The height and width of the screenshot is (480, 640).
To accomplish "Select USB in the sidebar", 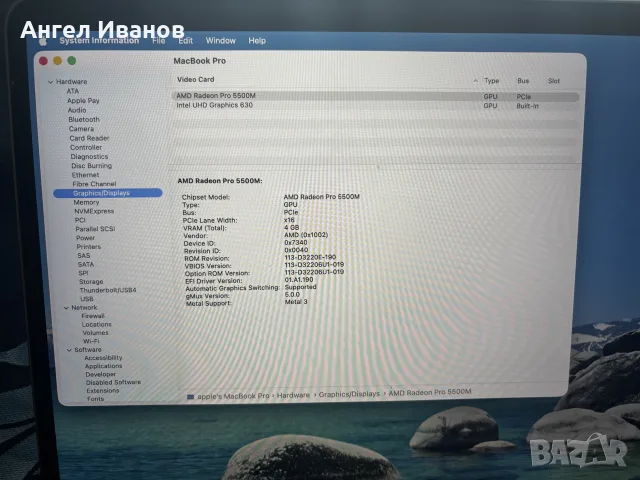I will point(87,299).
